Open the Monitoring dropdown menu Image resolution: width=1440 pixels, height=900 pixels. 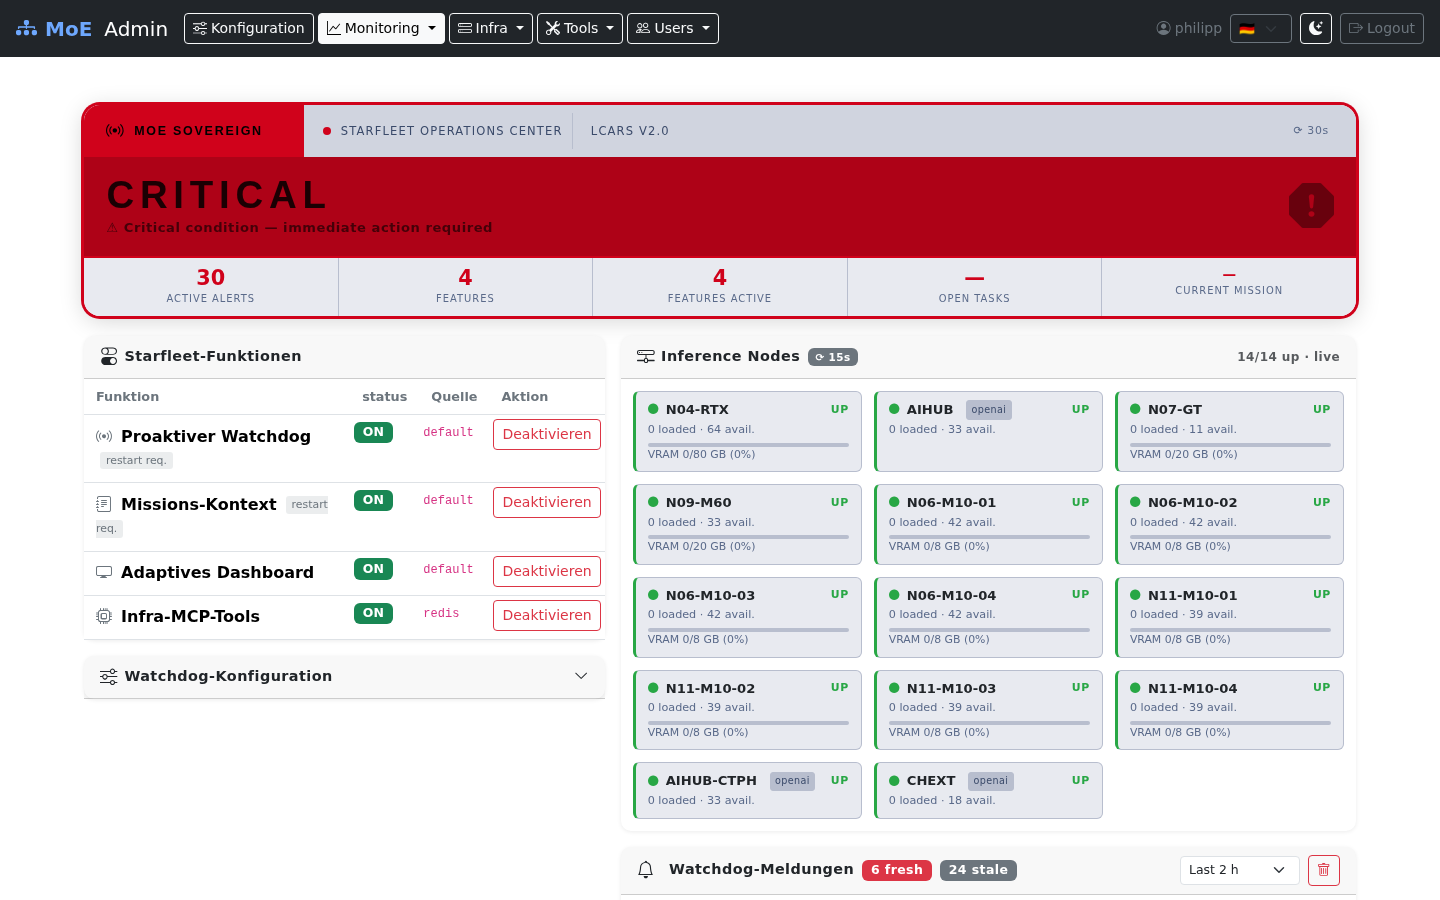[x=381, y=28]
